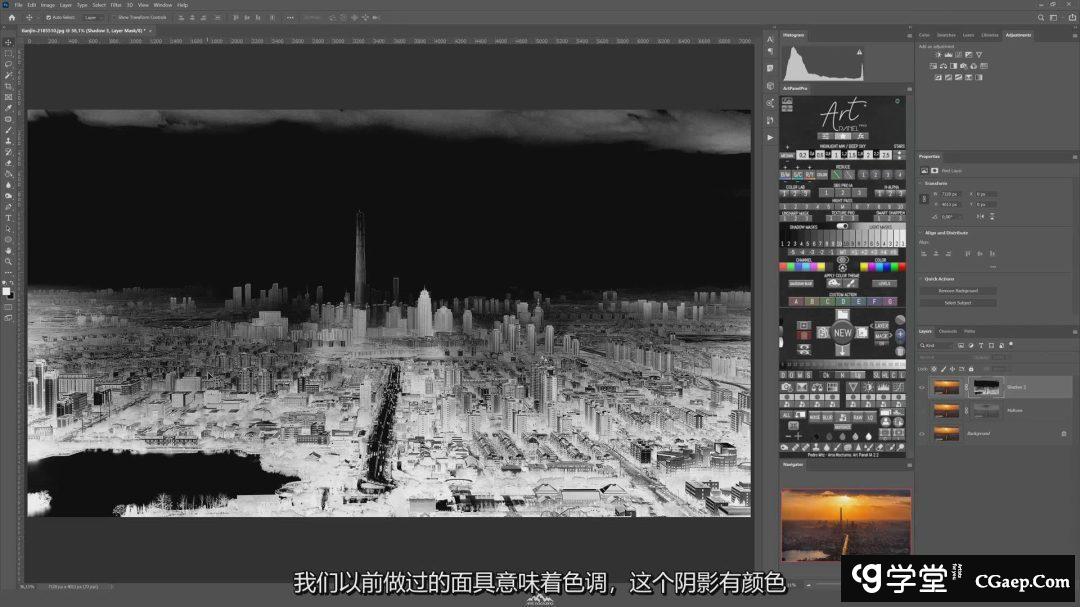Flip the Shadow/Light masks toggle switch
Image resolution: width=1080 pixels, height=607 pixels.
[842, 226]
